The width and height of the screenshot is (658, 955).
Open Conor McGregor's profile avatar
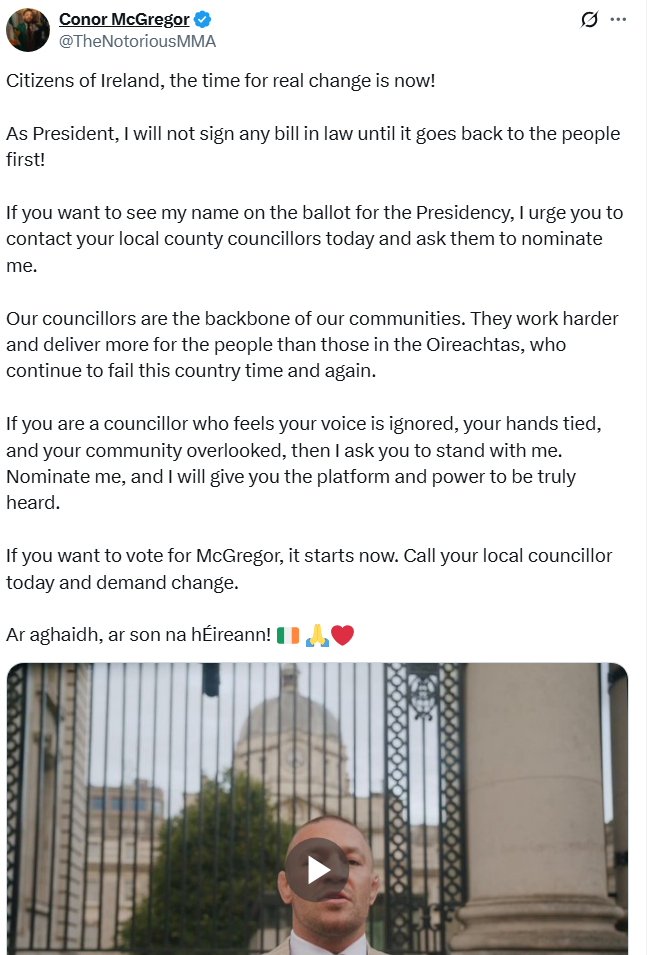[x=27, y=30]
